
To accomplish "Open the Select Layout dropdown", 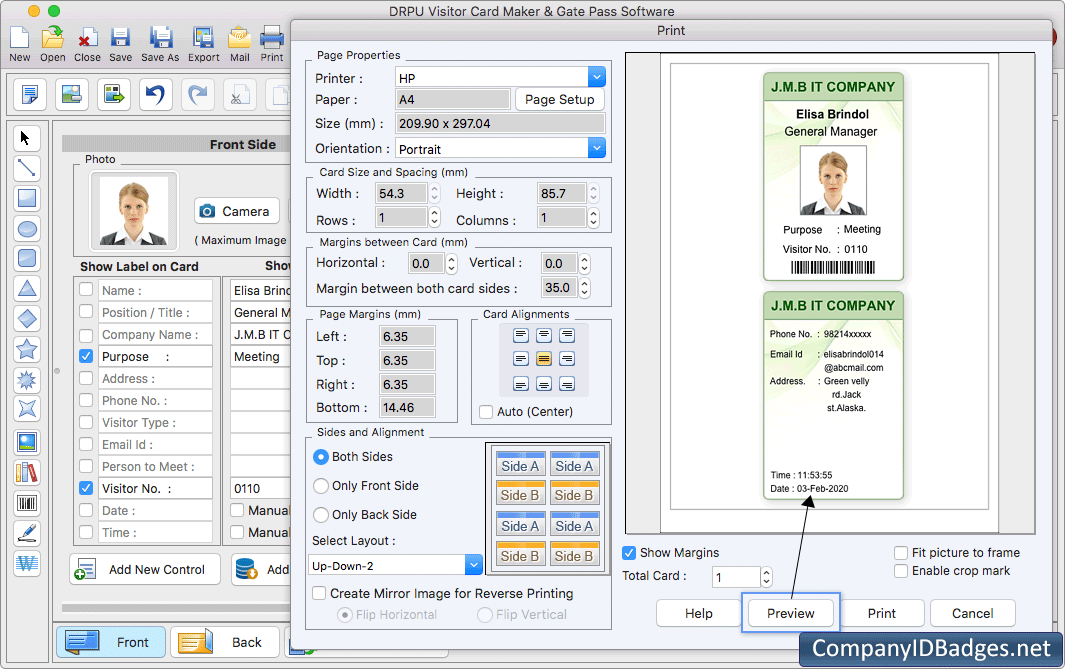I will (473, 565).
